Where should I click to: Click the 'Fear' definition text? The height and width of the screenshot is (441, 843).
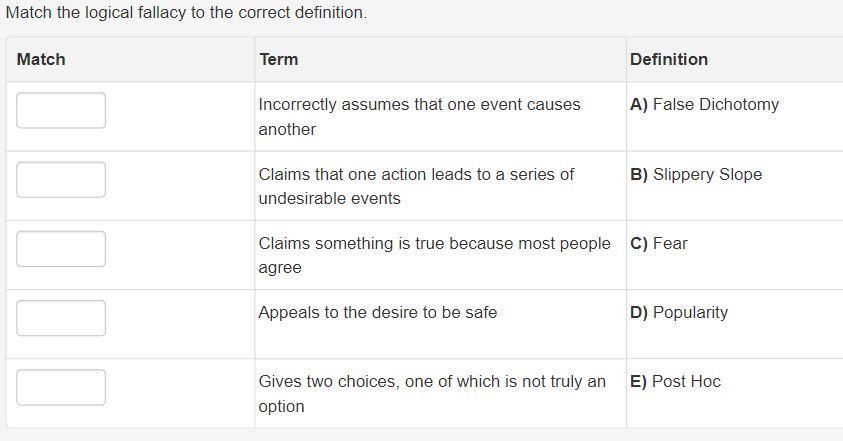click(670, 244)
